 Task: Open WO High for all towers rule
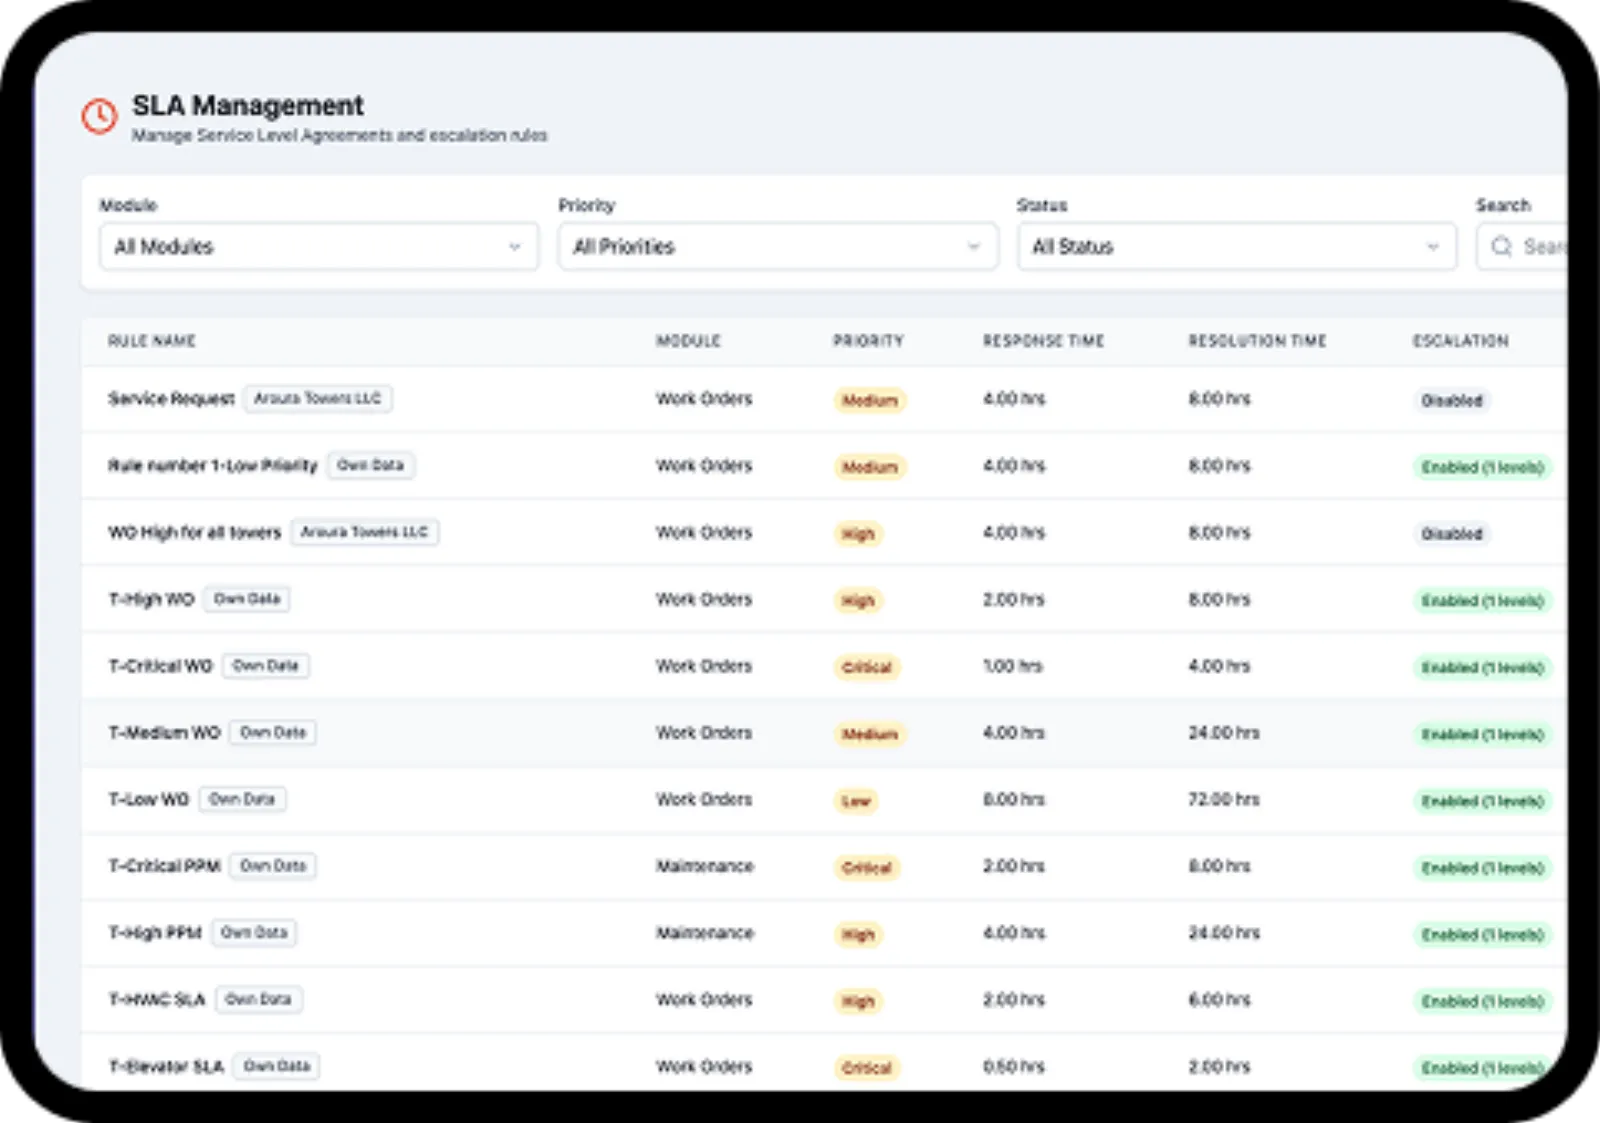pyautogui.click(x=194, y=533)
